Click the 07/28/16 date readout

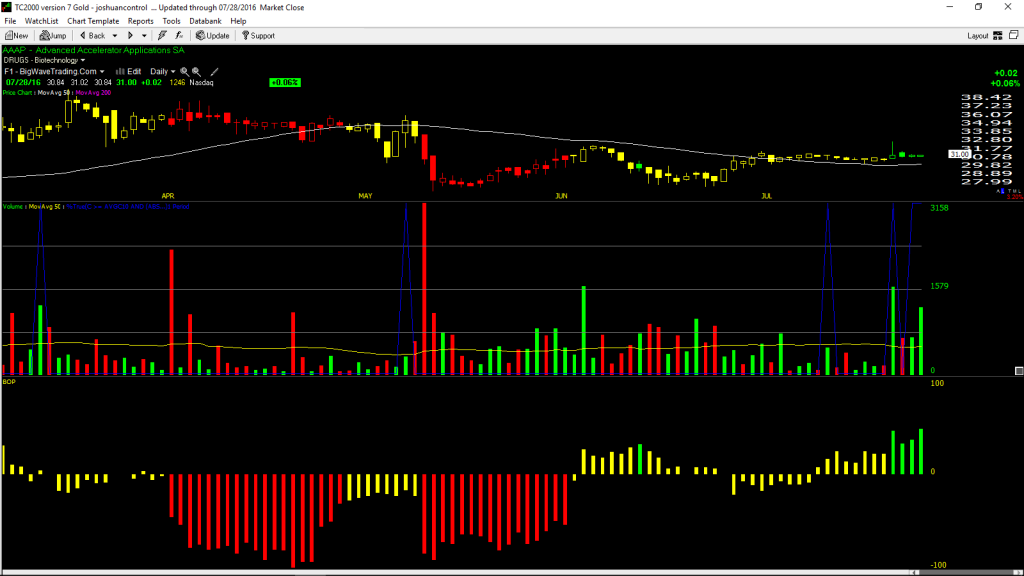pyautogui.click(x=24, y=82)
